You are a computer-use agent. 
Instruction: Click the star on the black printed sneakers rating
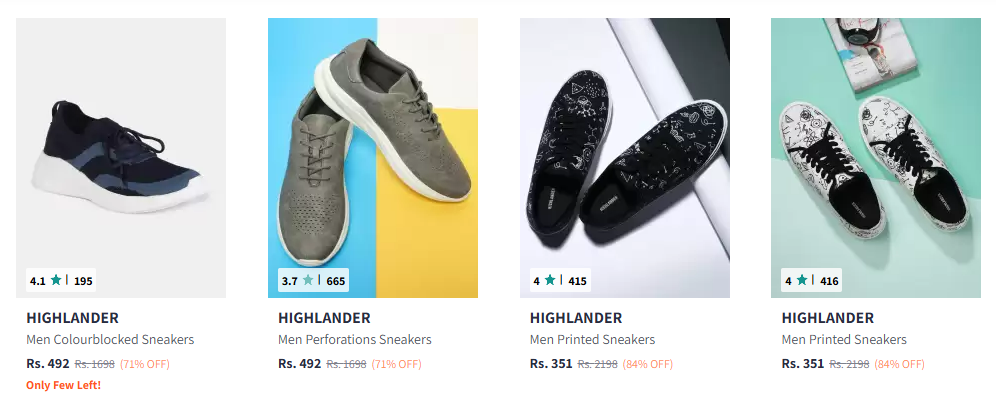[549, 279]
